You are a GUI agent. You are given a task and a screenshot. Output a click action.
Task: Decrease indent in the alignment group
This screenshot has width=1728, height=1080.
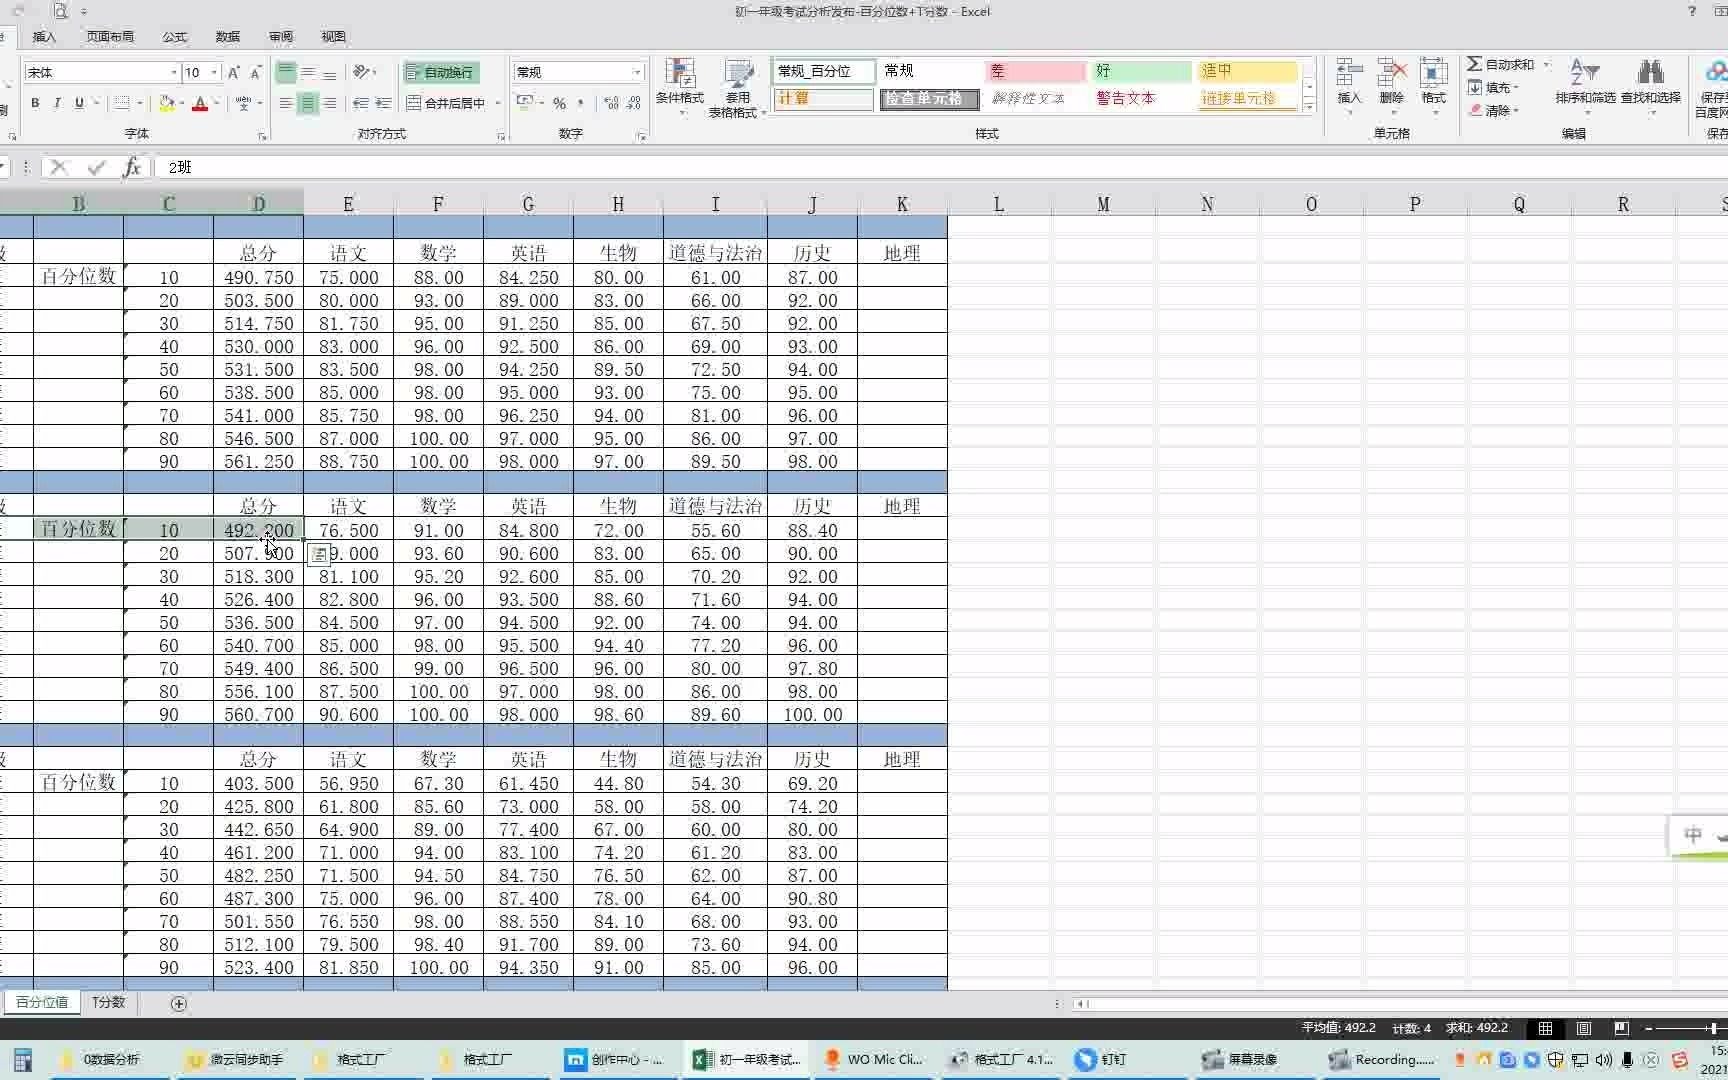pos(360,103)
